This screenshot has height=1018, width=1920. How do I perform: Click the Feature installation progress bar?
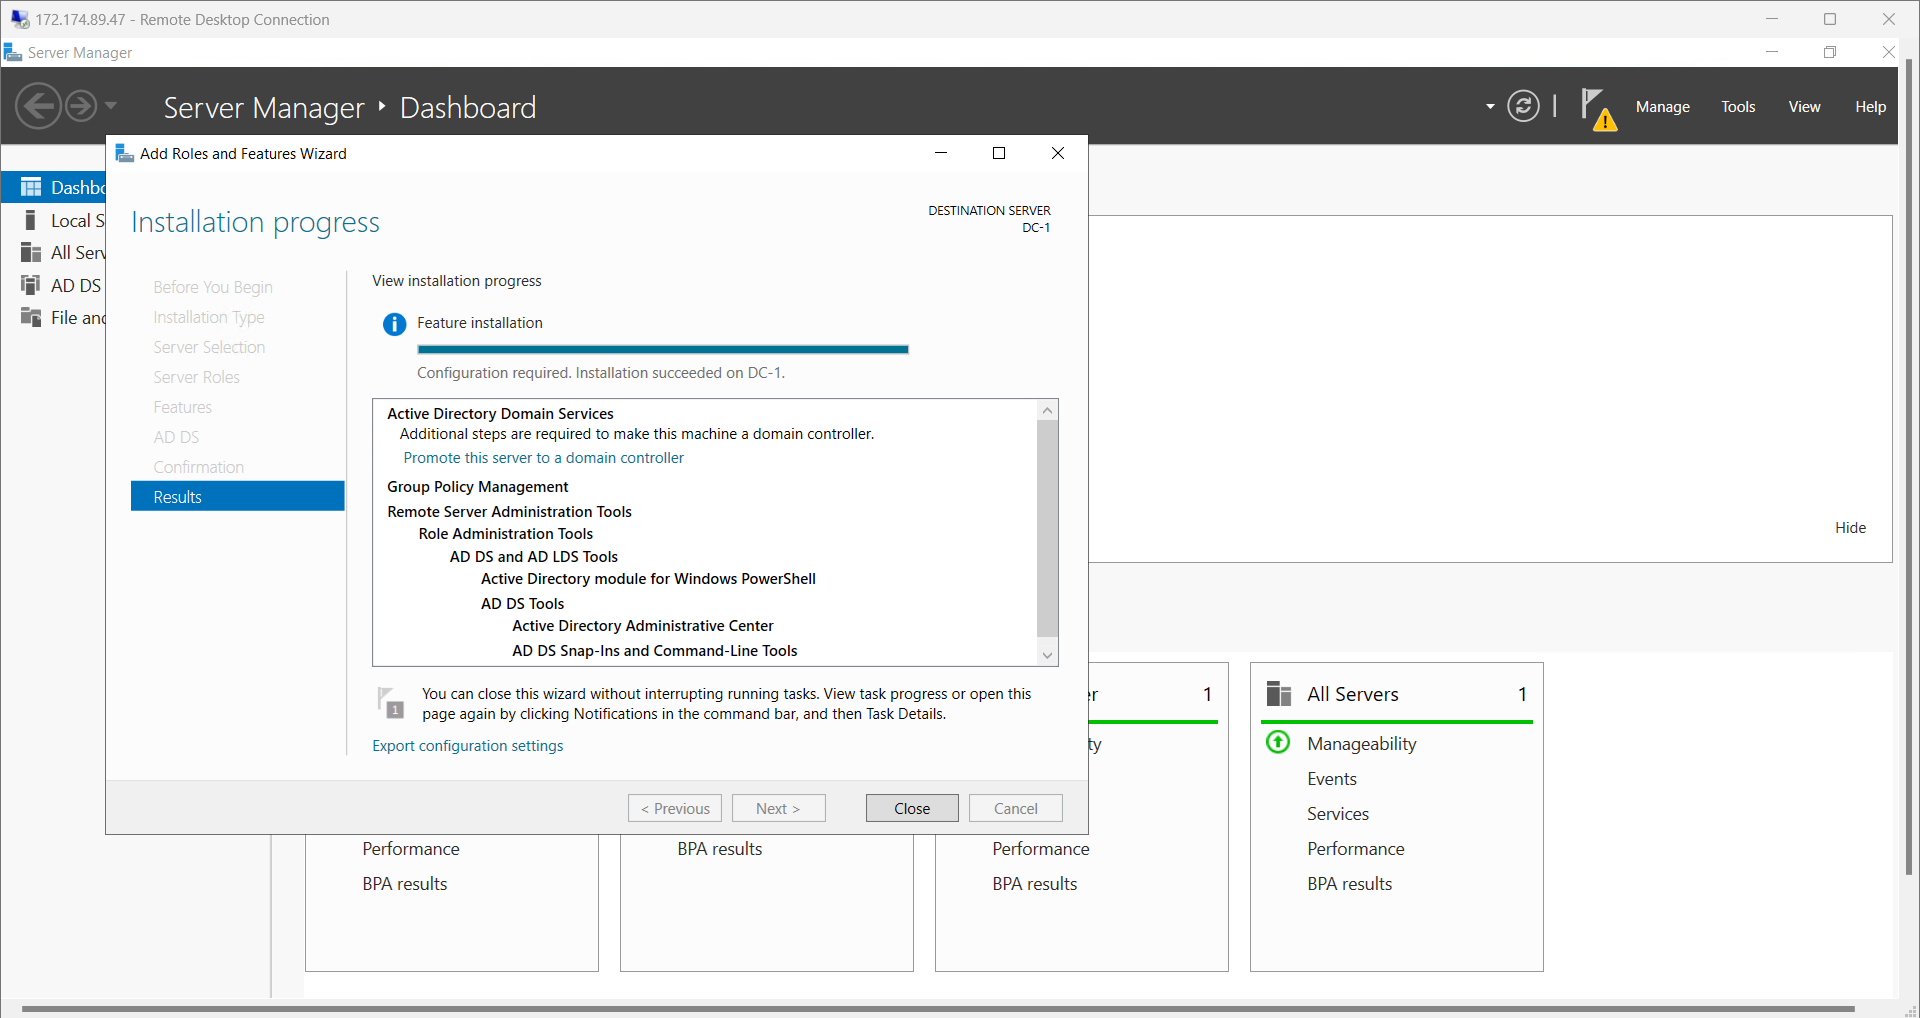pyautogui.click(x=662, y=349)
